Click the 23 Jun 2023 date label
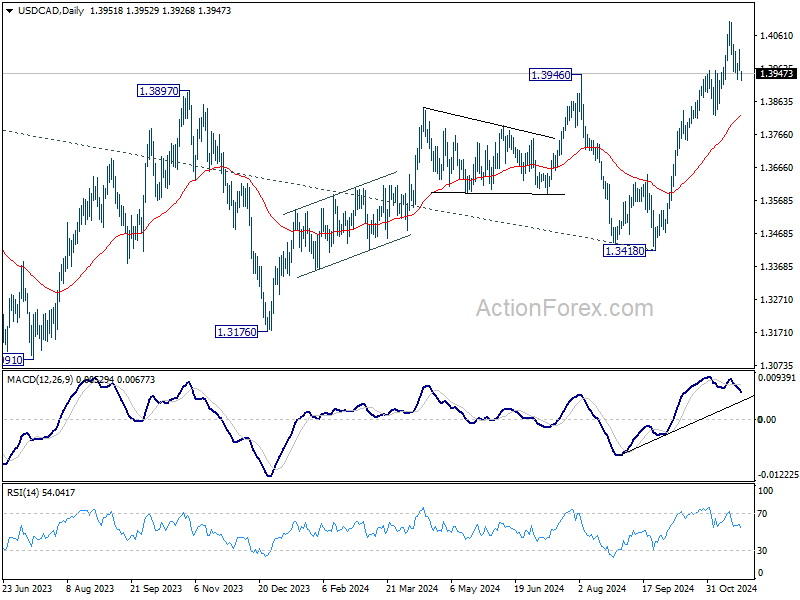 click(x=28, y=588)
